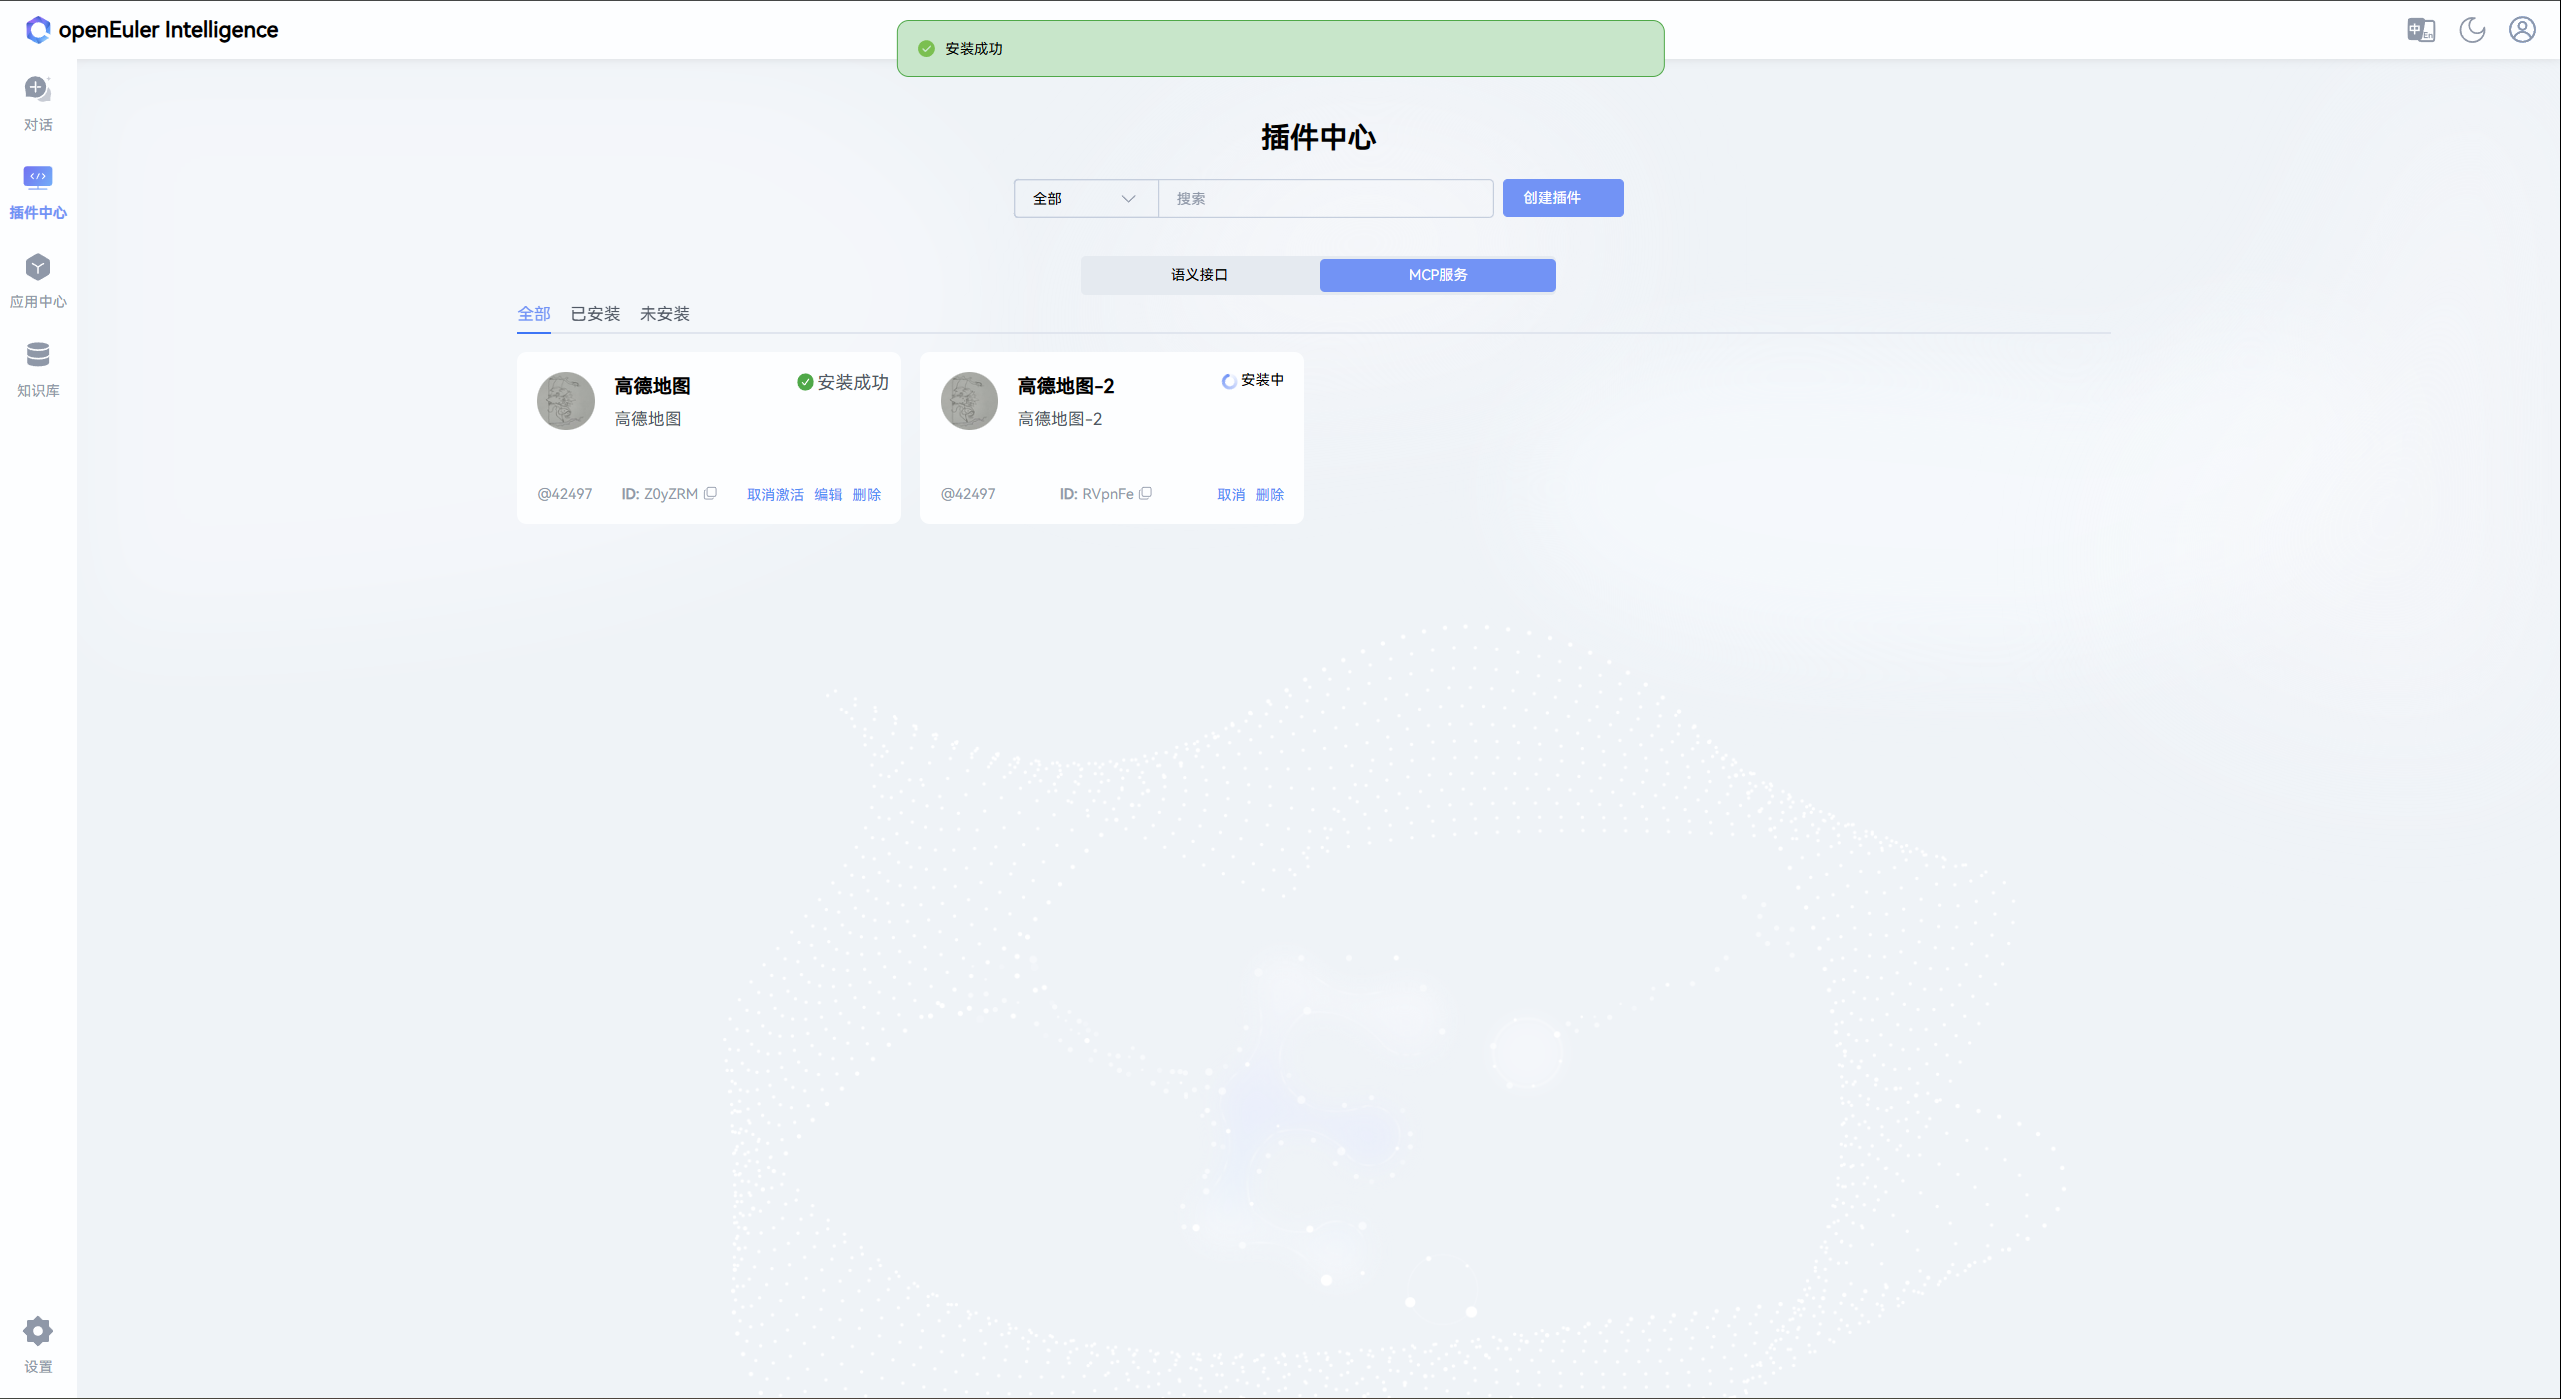Open the 设置 settings panel

click(37, 1343)
